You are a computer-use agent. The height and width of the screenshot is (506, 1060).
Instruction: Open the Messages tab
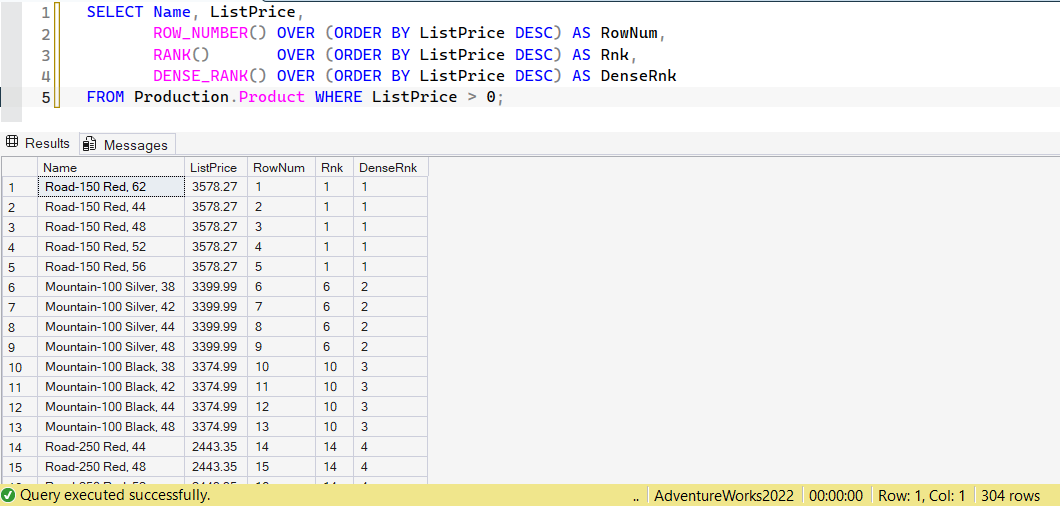pyautogui.click(x=127, y=145)
